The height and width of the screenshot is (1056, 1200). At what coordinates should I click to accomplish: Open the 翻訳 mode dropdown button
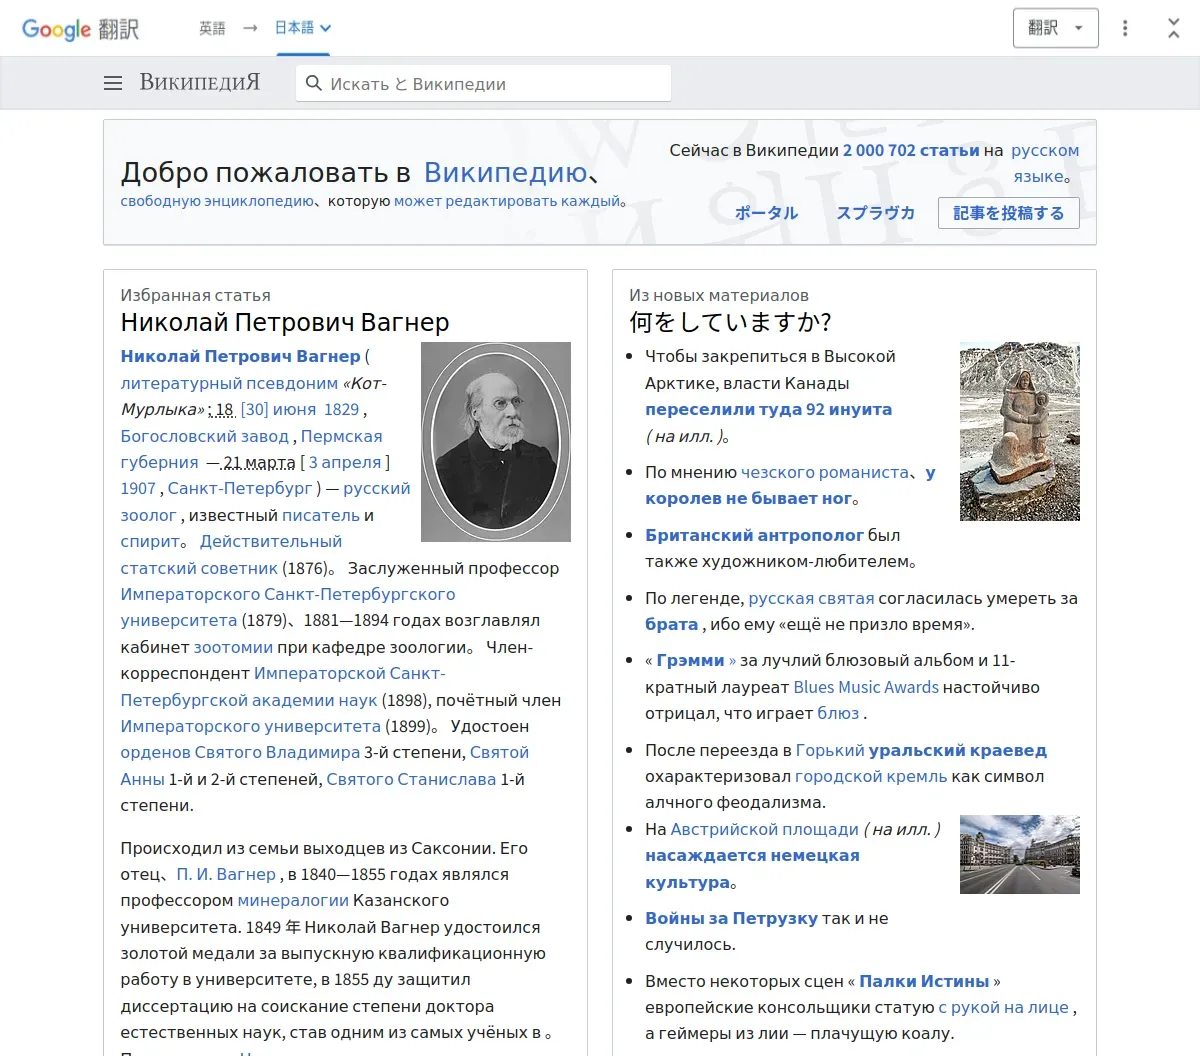[1056, 28]
